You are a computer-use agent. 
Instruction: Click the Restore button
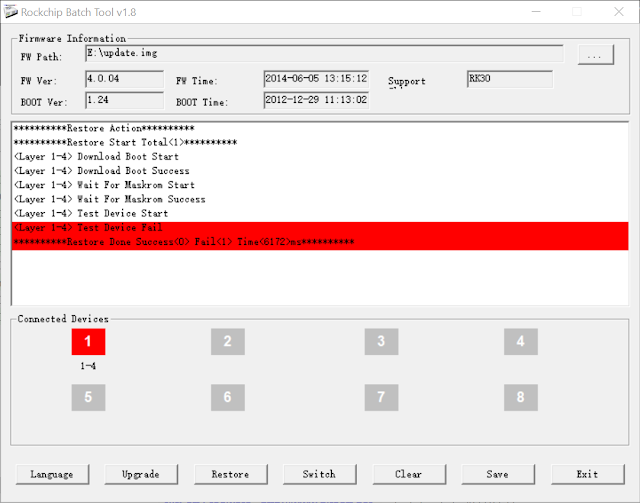click(231, 474)
